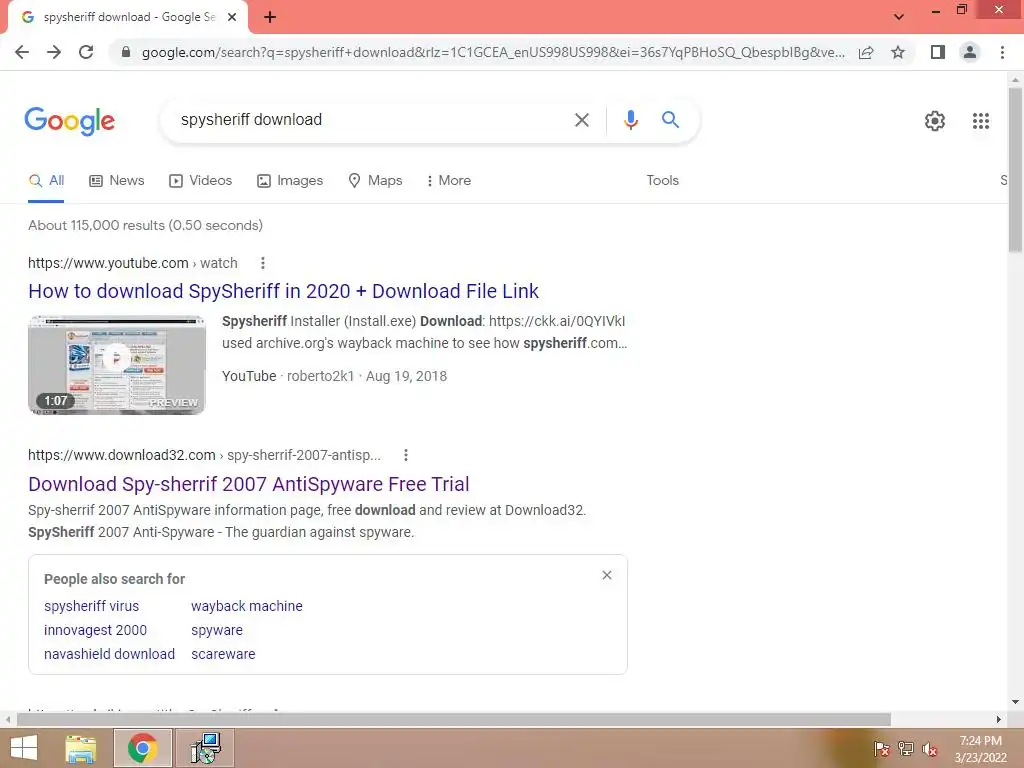Go forward using the browser forward arrow
This screenshot has width=1024, height=768.
(54, 52)
